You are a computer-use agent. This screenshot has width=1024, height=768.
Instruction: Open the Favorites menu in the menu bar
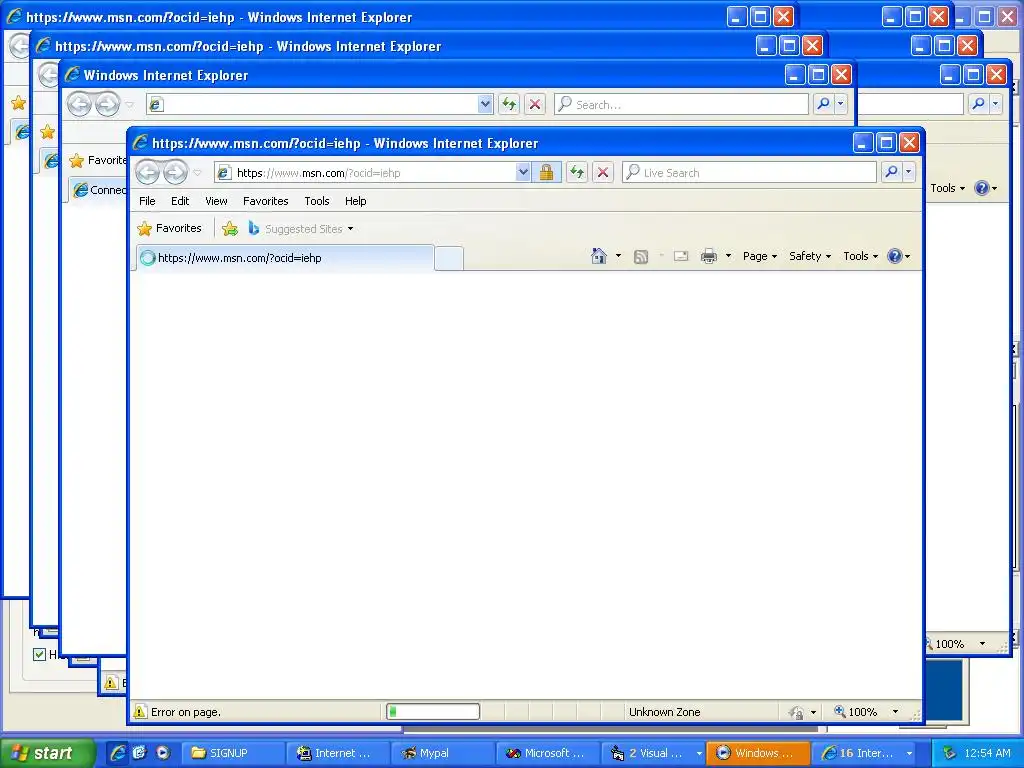(x=265, y=201)
